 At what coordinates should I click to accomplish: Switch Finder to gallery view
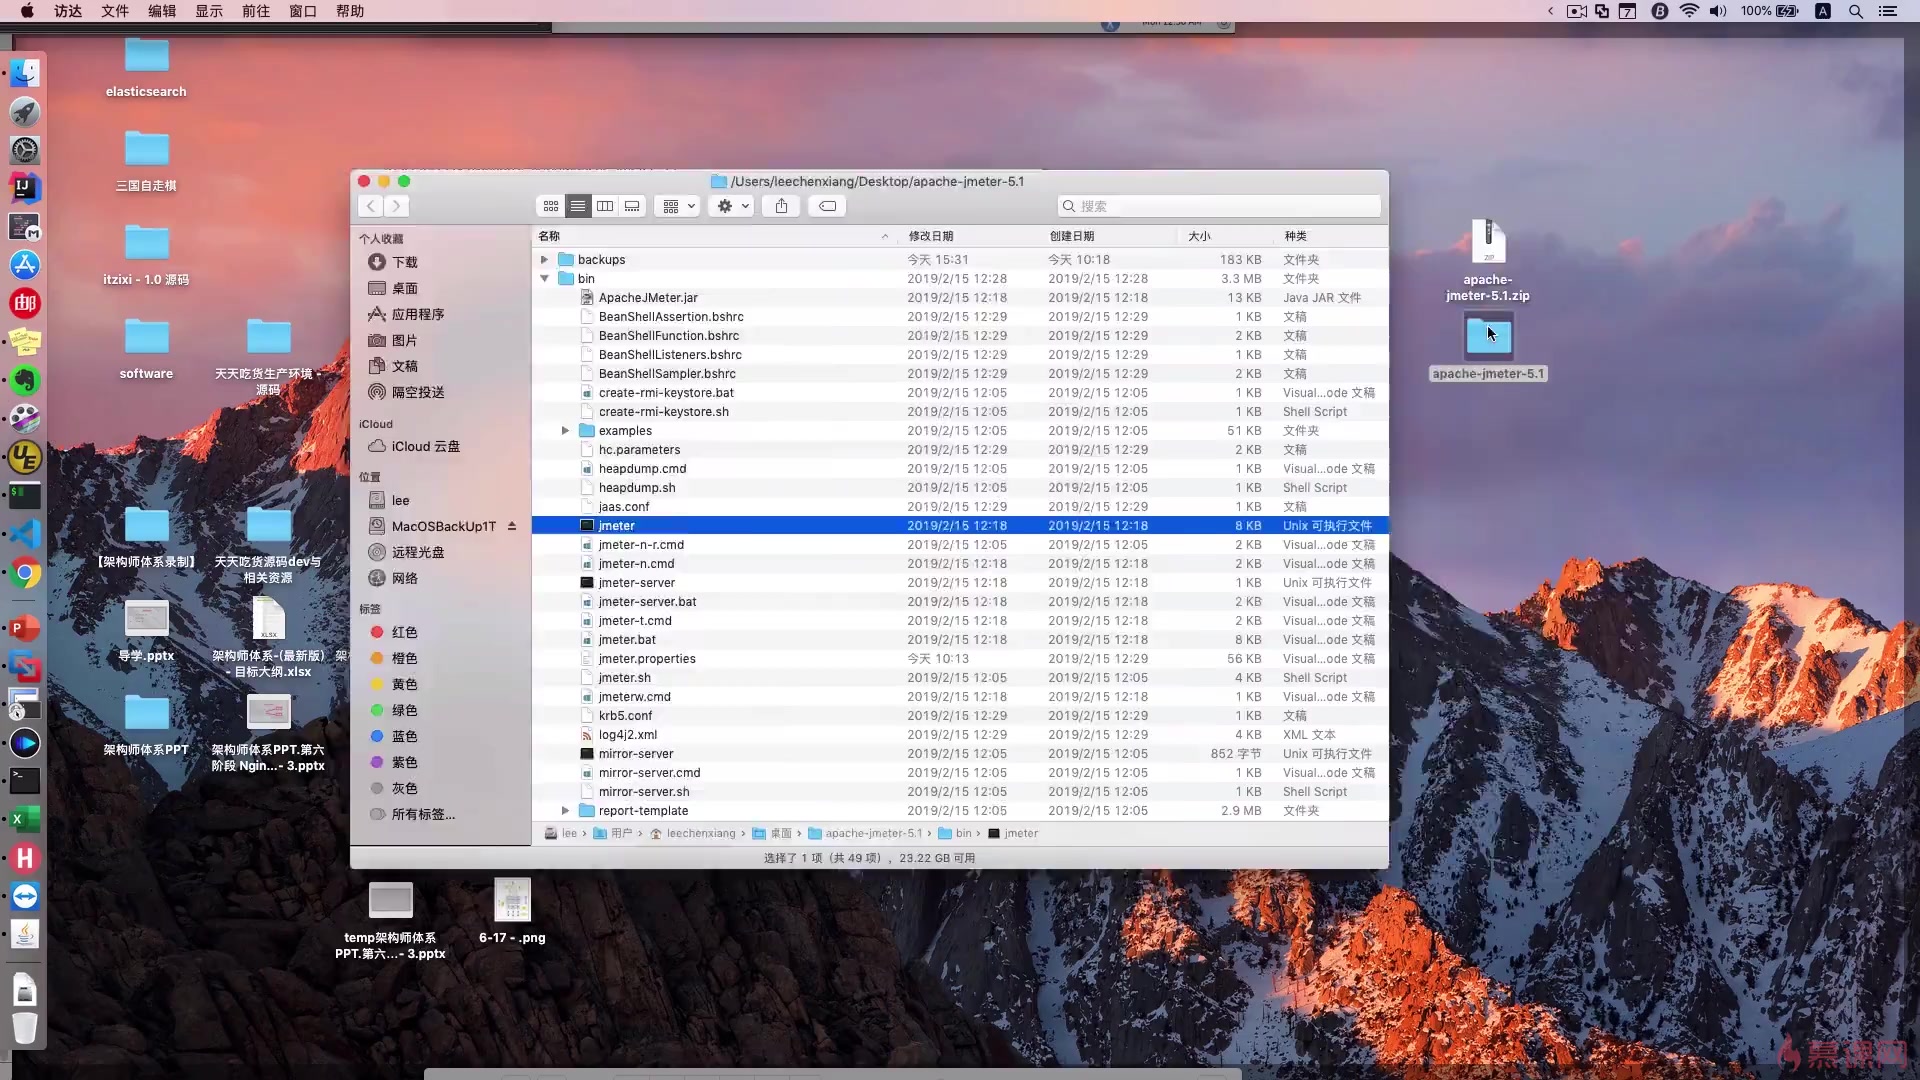tap(632, 206)
